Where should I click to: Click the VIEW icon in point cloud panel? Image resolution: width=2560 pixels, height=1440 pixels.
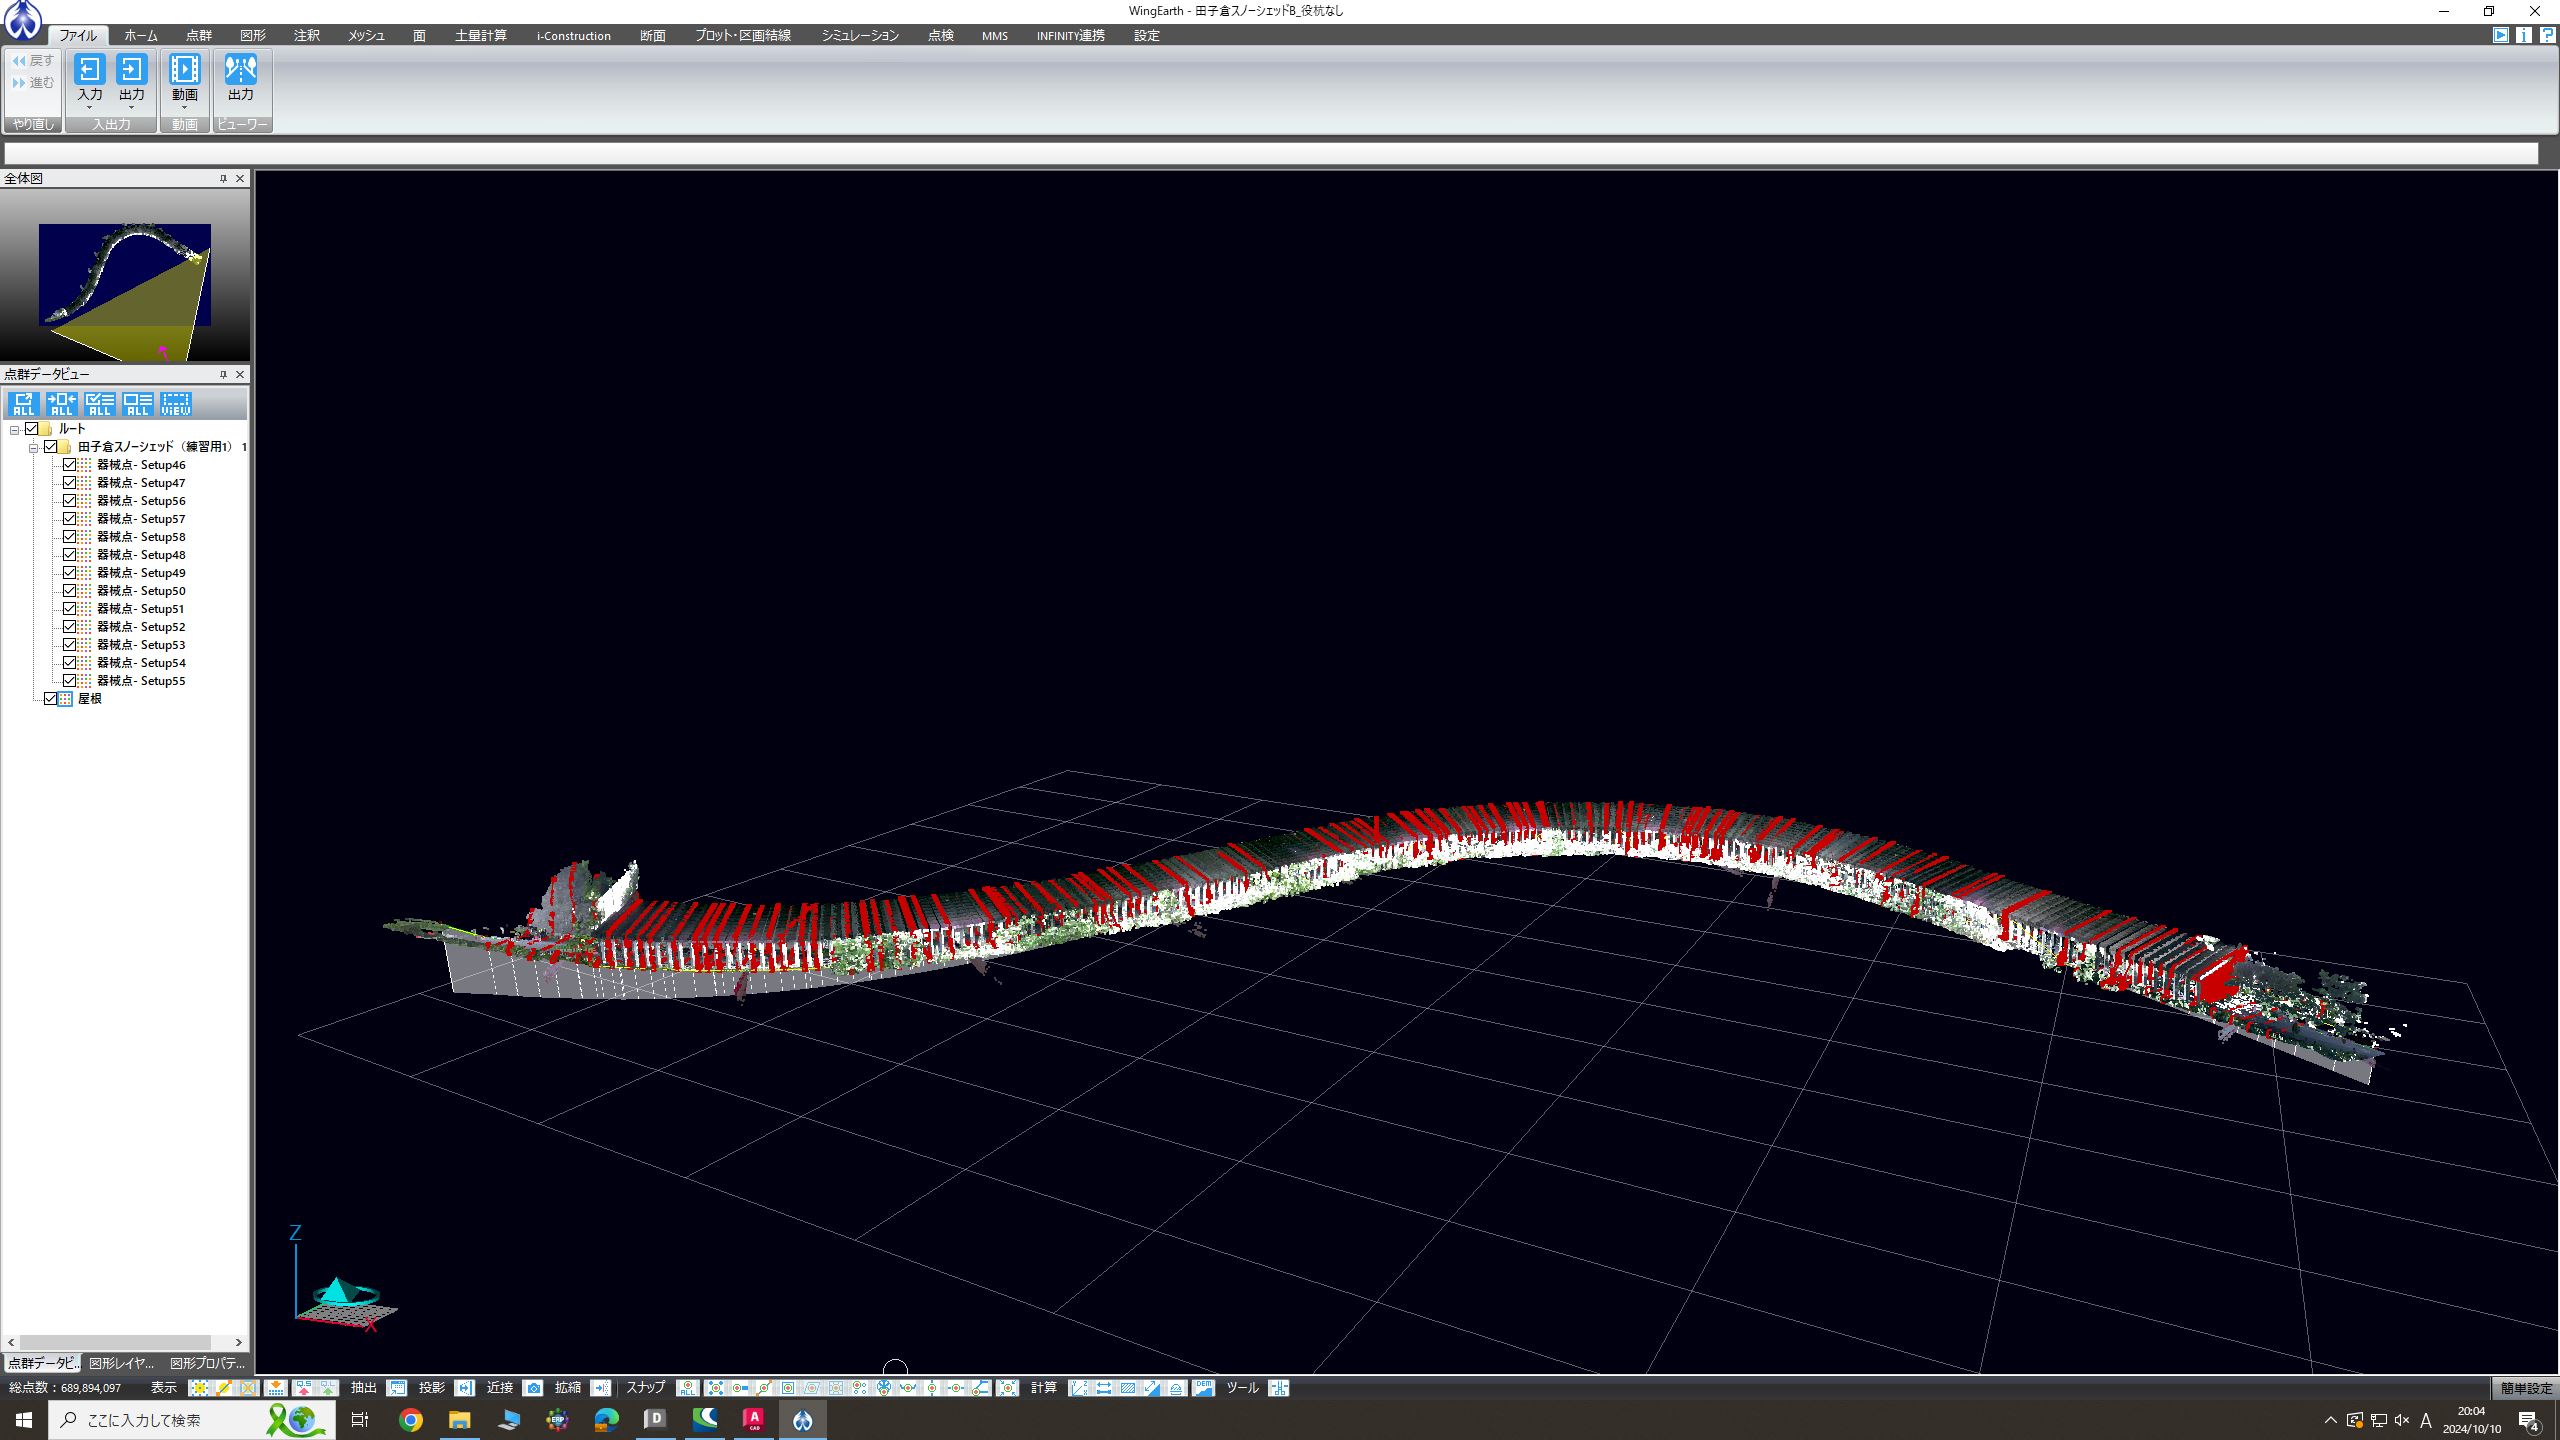coord(176,403)
